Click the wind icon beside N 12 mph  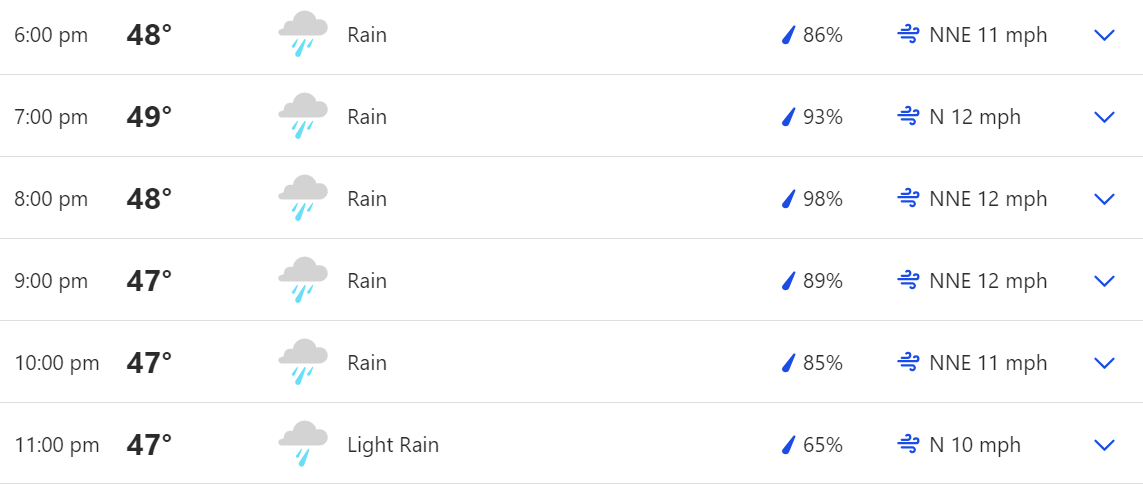click(908, 117)
